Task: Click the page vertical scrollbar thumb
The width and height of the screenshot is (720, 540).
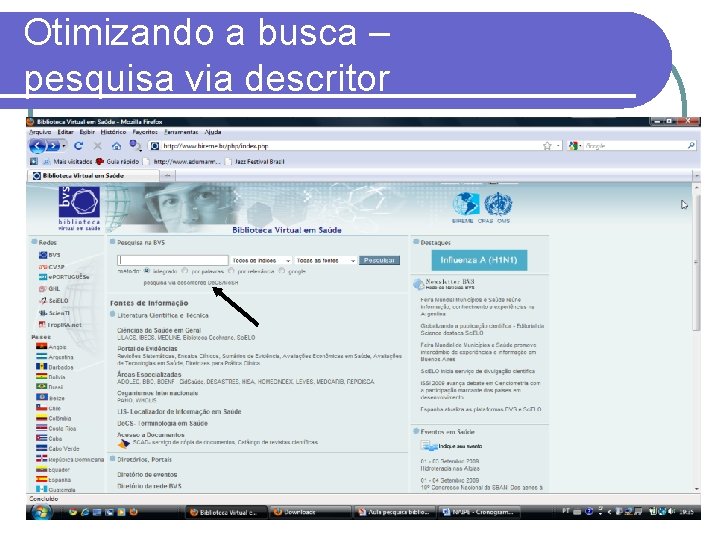Action: point(697,262)
